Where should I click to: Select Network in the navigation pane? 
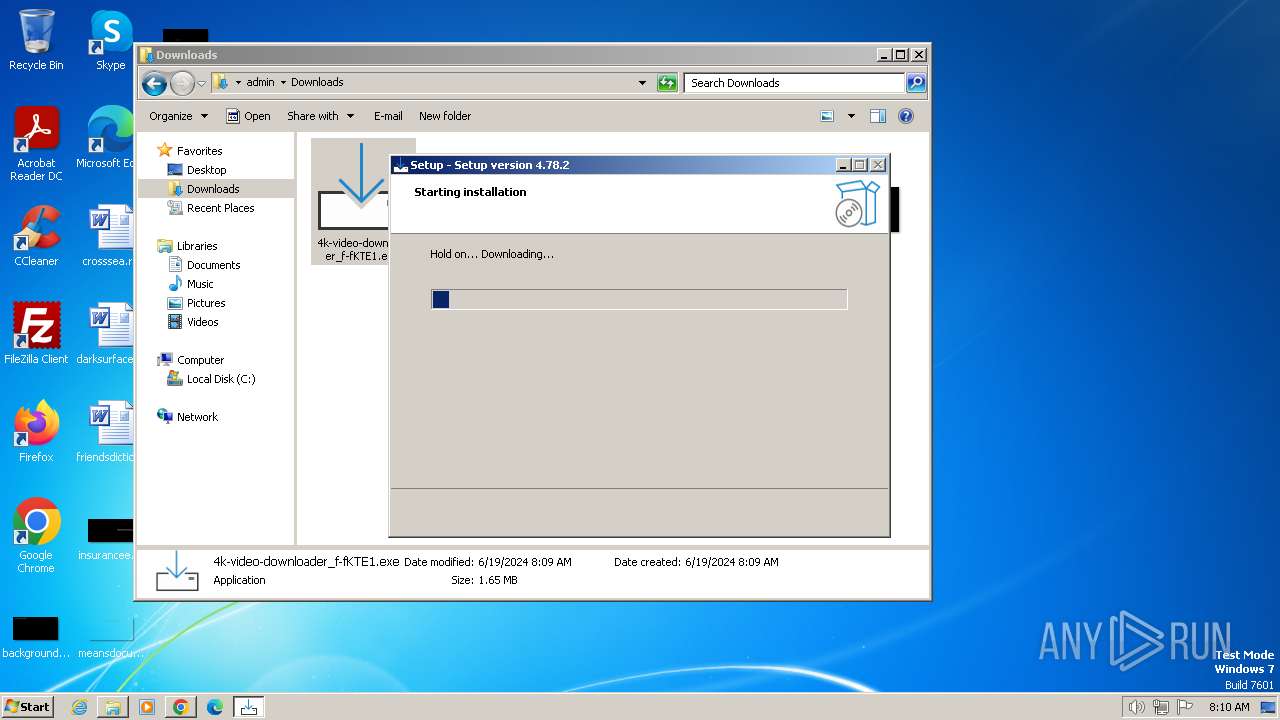197,417
